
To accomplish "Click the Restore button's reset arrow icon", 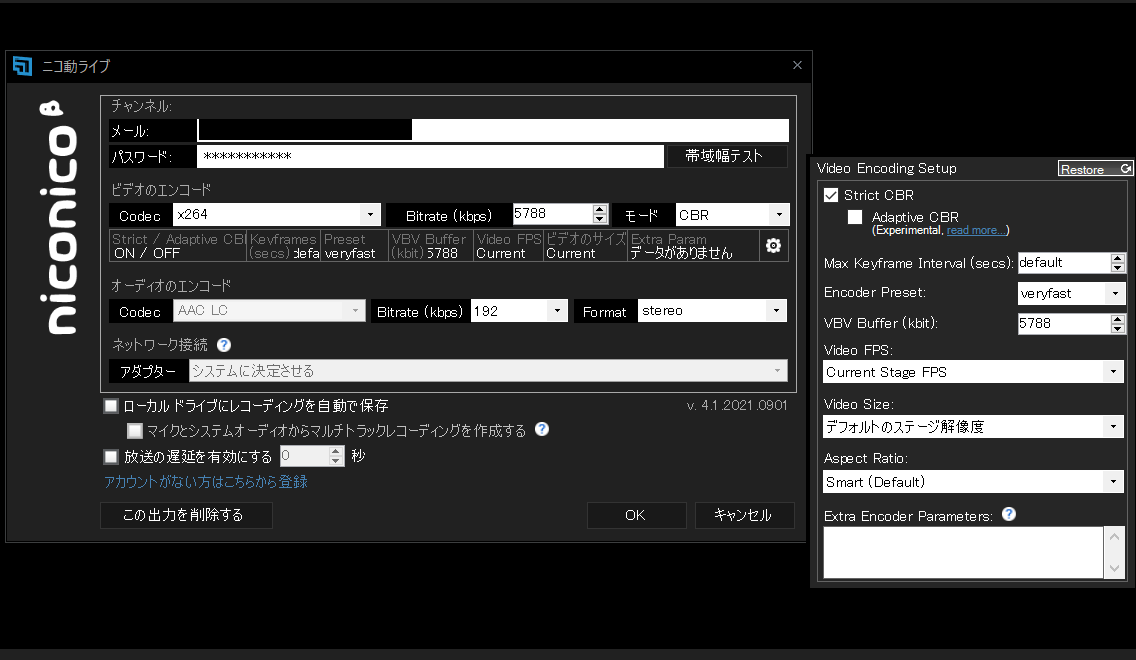I will click(x=1125, y=169).
